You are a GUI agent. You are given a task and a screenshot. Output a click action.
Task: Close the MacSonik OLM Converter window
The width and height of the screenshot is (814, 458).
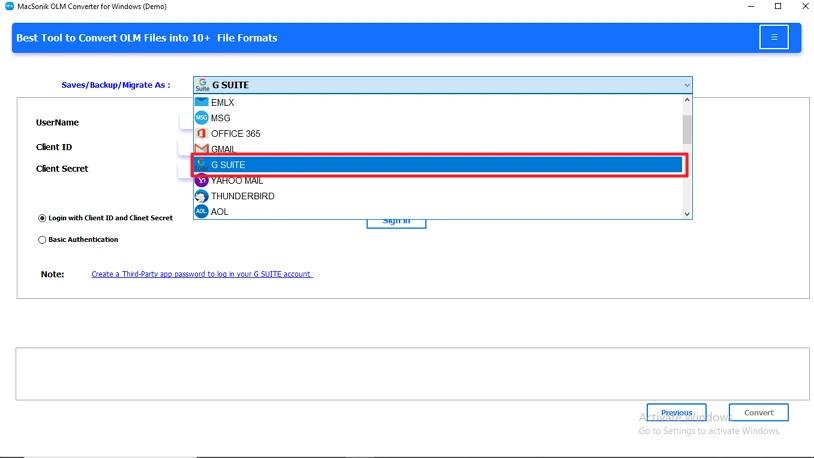805,6
